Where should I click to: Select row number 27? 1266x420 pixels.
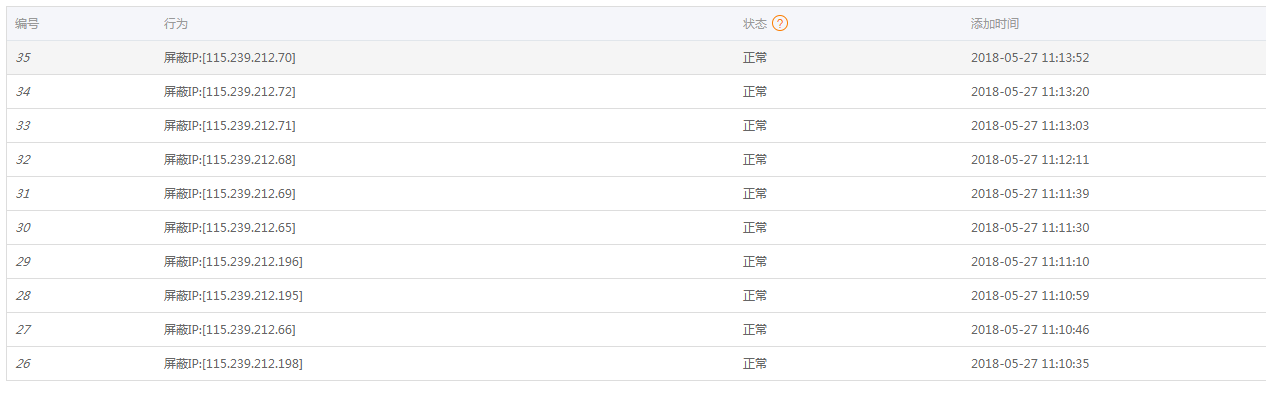[23, 330]
